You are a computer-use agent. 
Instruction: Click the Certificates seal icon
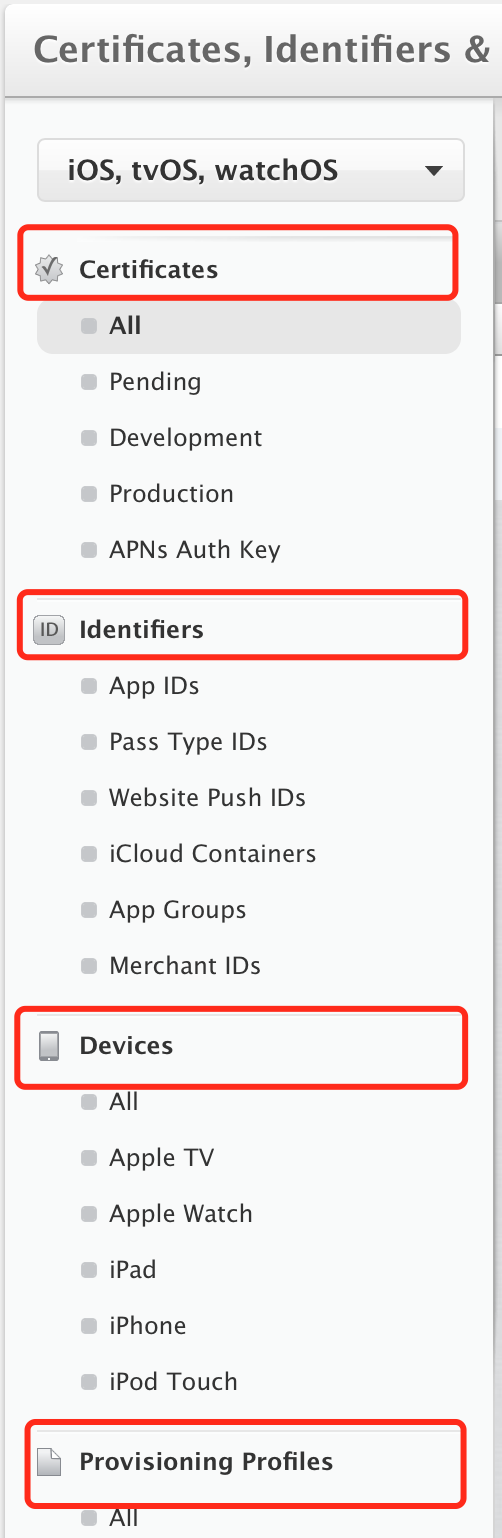[49, 270]
